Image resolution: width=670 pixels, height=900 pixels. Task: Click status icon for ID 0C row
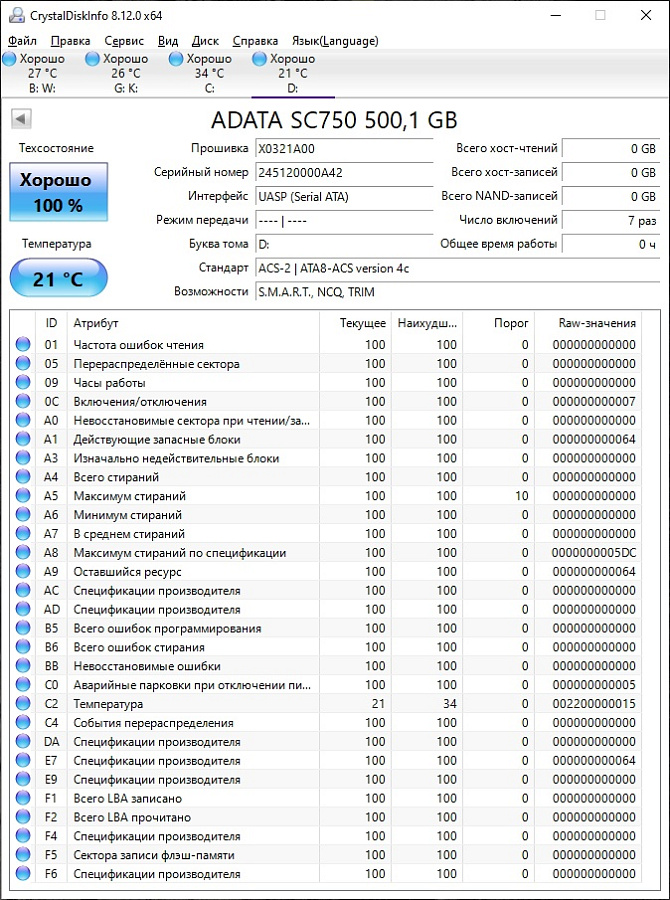(23, 401)
